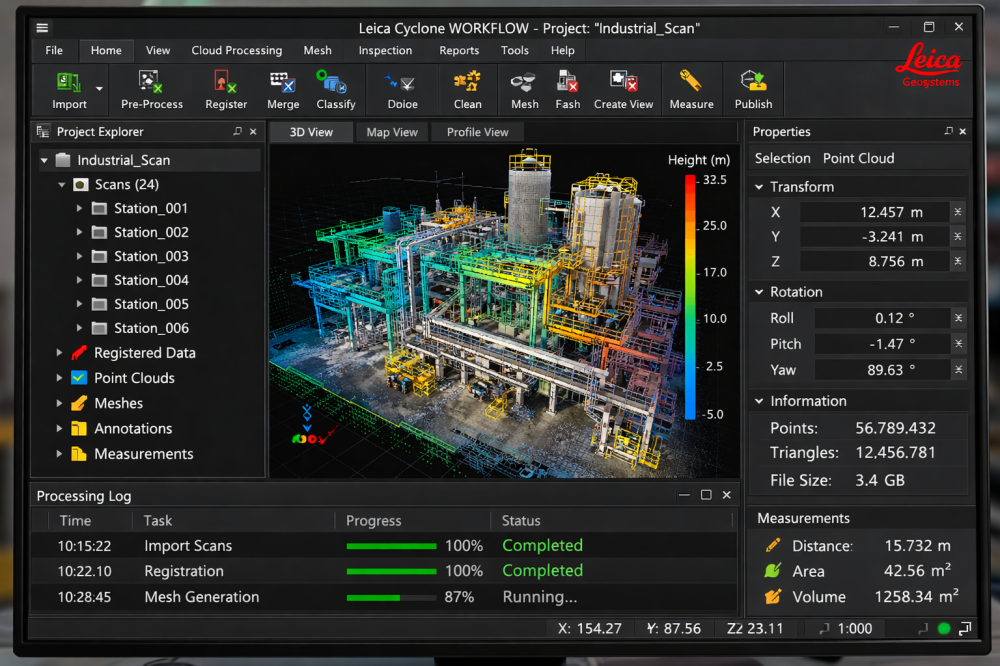Toggle the Project Explorer pin

point(237,131)
